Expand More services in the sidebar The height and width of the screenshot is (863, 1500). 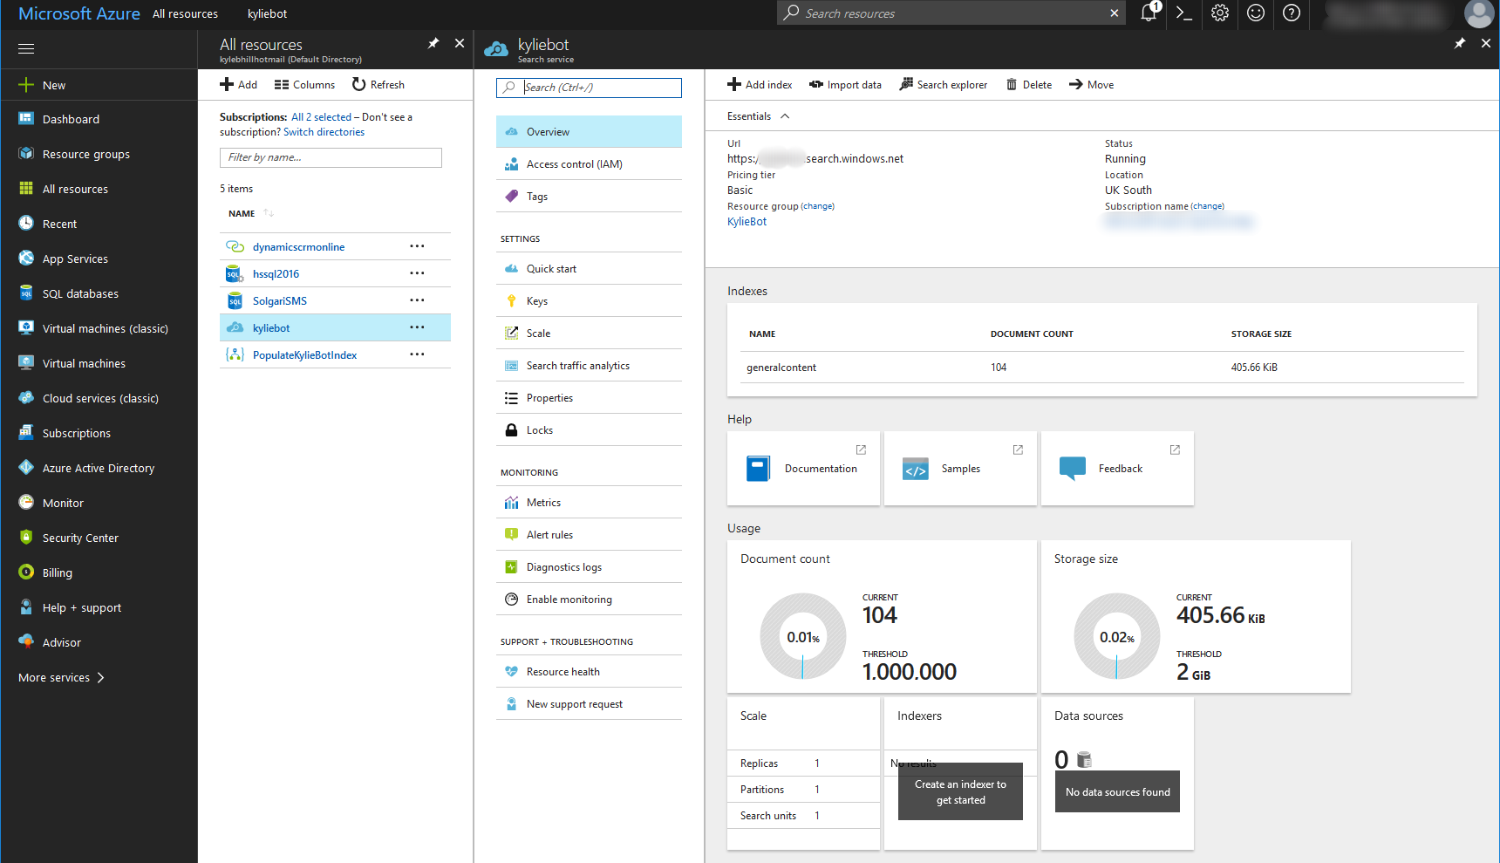(x=62, y=677)
